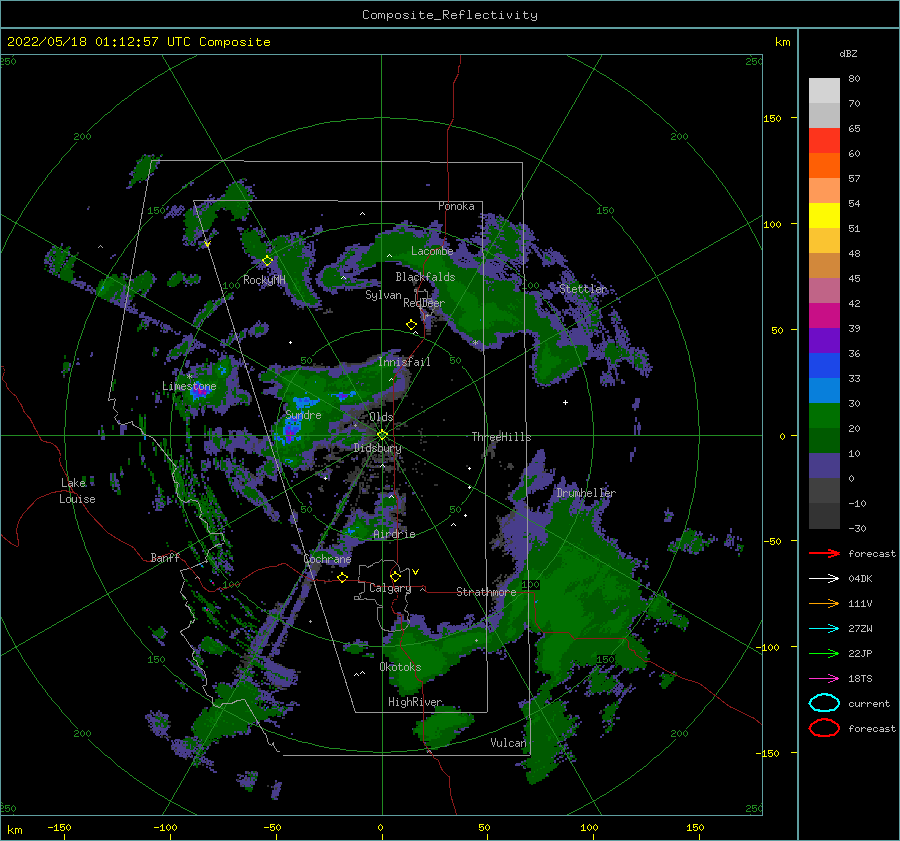Click the Lake Louise map label
The width and height of the screenshot is (900, 841).
click(77, 491)
